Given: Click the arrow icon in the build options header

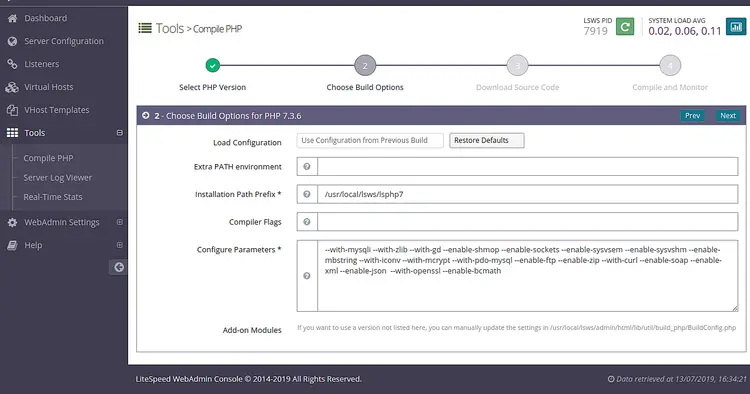Looking at the screenshot, I should point(146,116).
